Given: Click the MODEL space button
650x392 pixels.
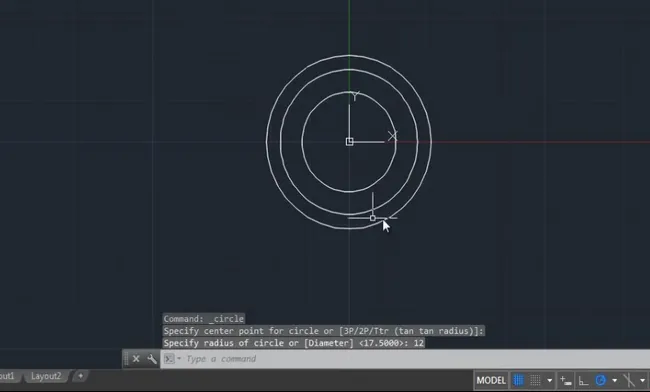Looking at the screenshot, I should pyautogui.click(x=491, y=380).
